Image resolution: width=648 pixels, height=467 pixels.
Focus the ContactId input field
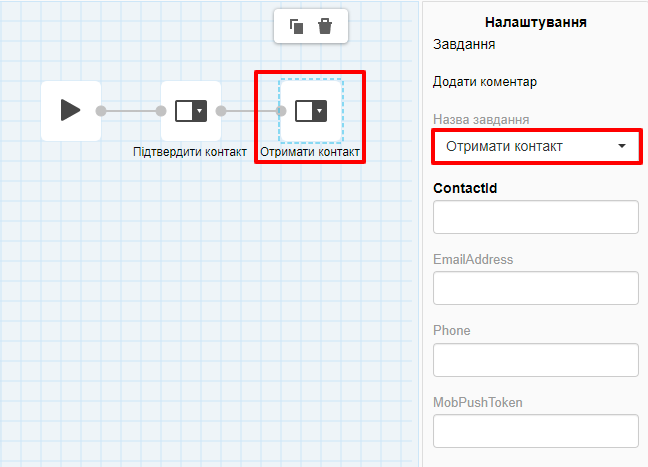click(535, 217)
